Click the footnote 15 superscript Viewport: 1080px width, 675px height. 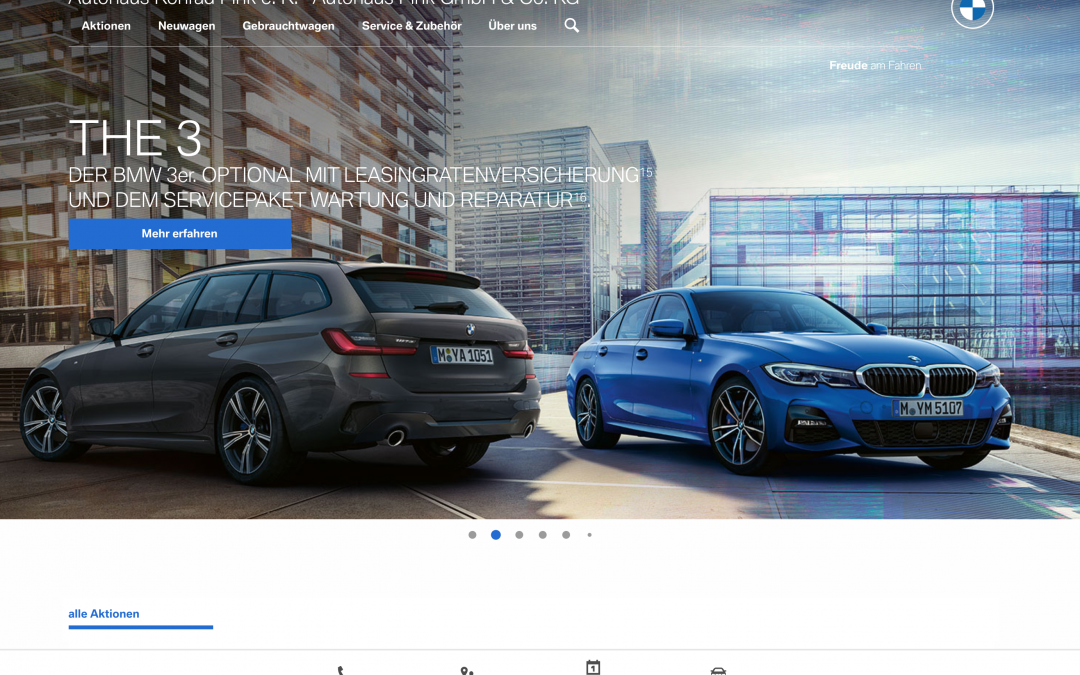click(646, 172)
